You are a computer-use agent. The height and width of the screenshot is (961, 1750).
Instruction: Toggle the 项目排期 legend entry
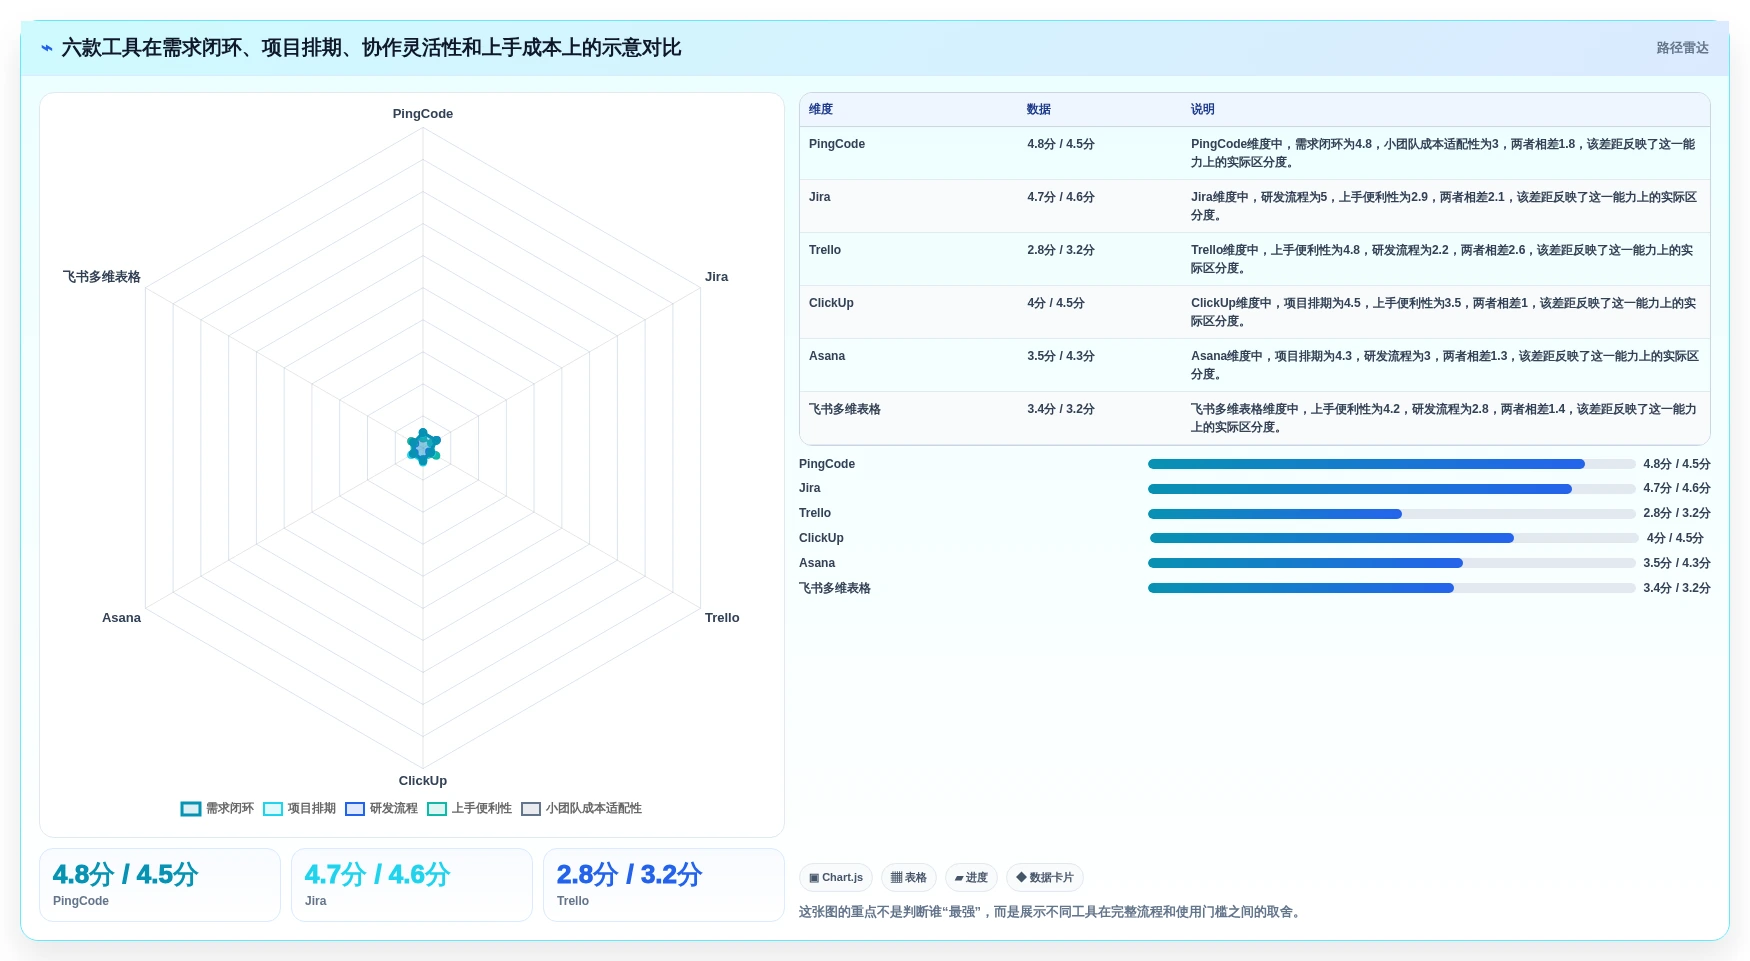coord(299,808)
